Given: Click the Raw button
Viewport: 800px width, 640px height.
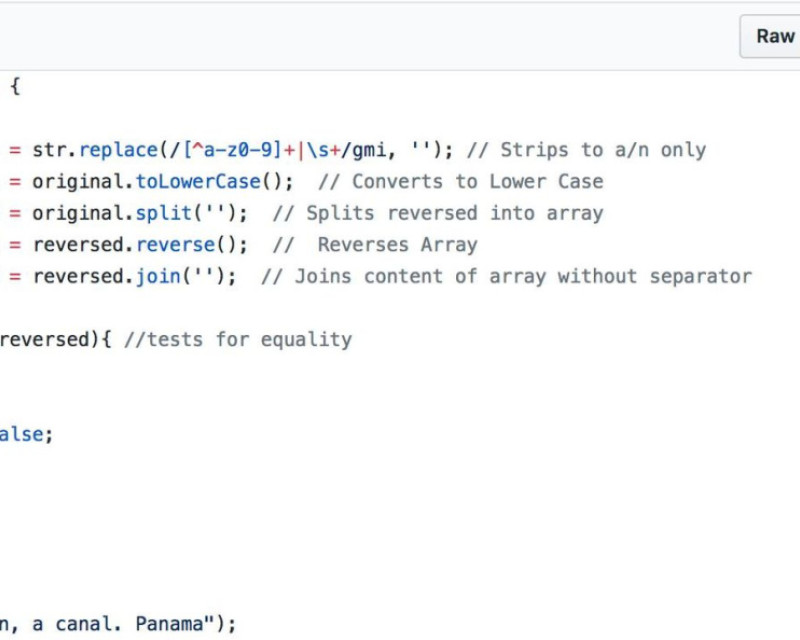Looking at the screenshot, I should (x=774, y=37).
